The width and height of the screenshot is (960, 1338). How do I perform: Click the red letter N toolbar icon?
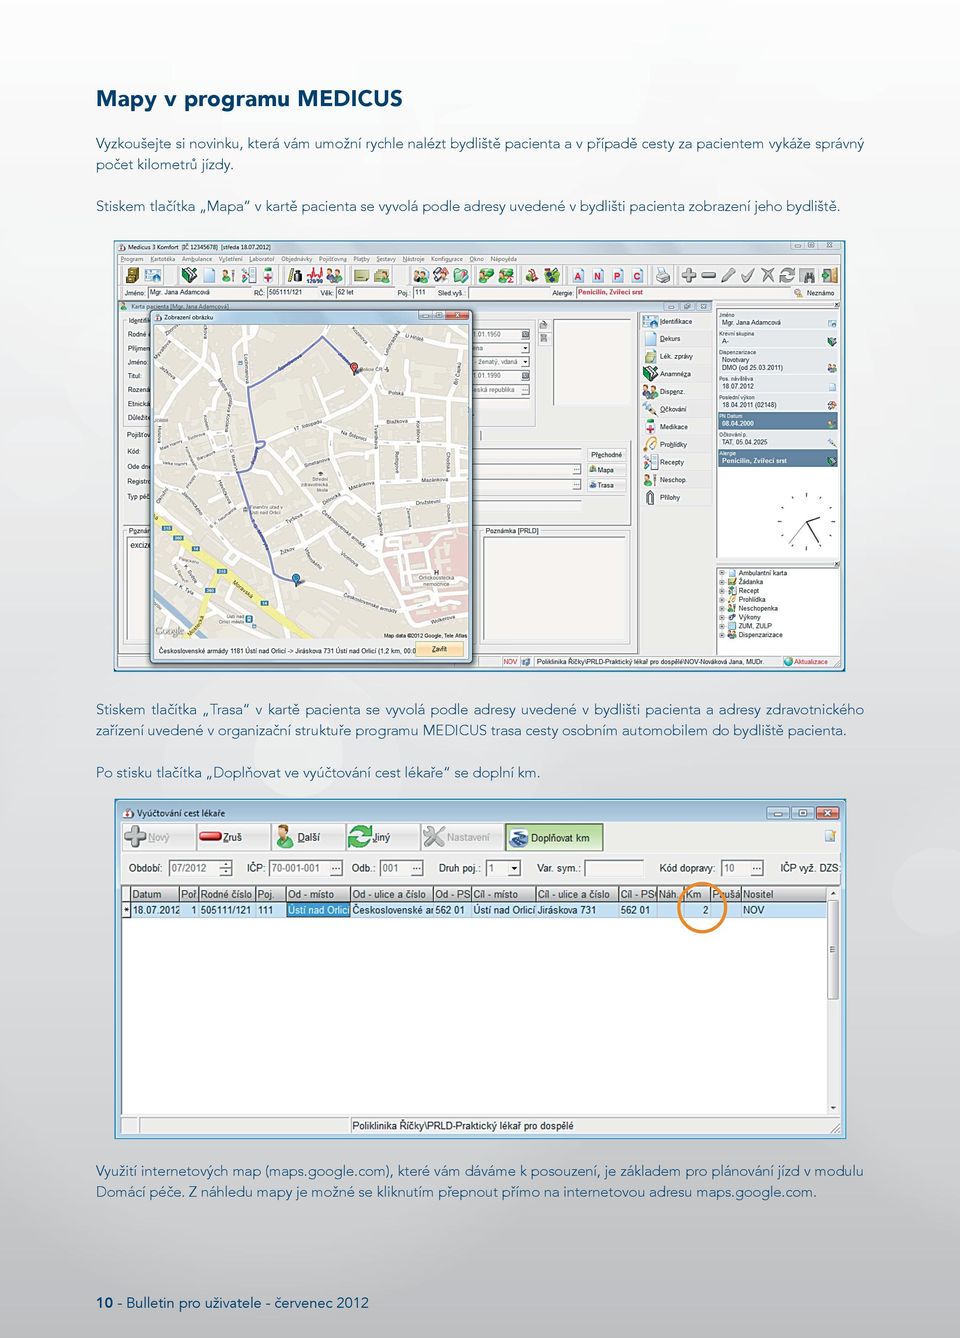(x=598, y=275)
